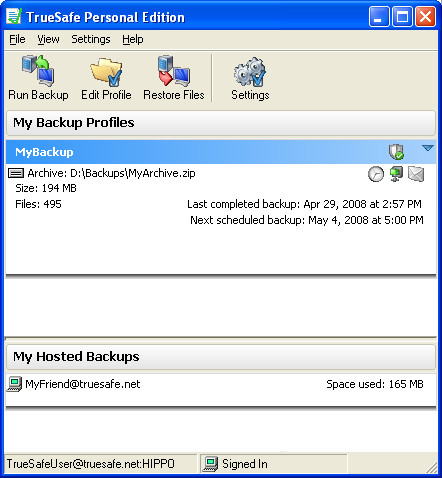
Task: Open the Help menu
Action: 132,39
